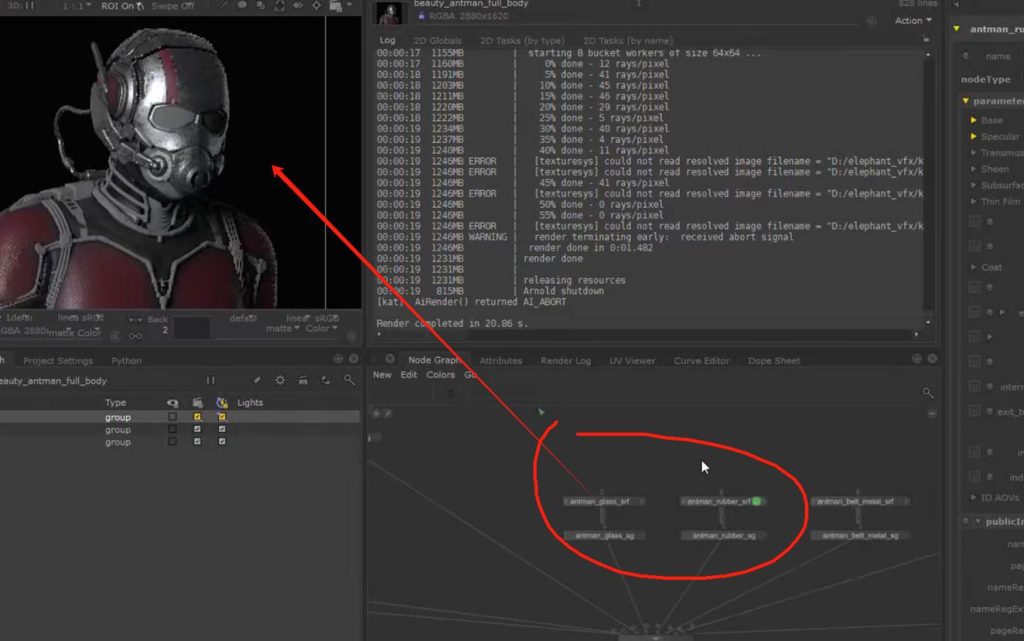Switch to the Render Log tab

565,361
